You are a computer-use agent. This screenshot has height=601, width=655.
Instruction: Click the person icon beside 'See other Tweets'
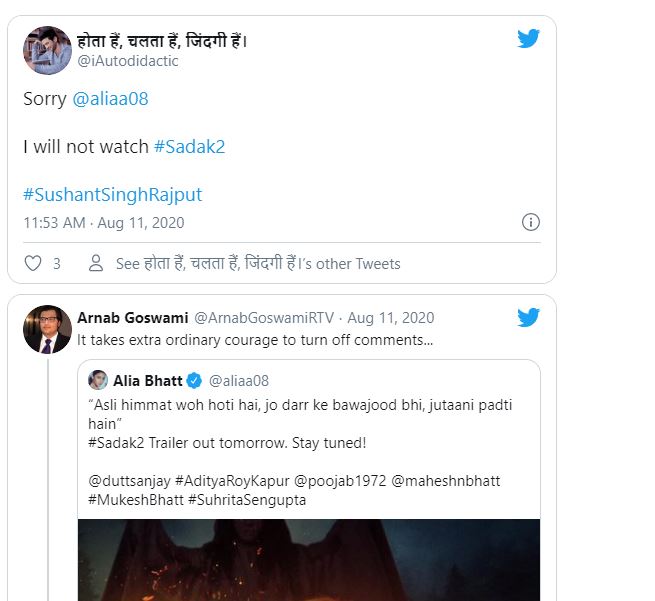[96, 264]
